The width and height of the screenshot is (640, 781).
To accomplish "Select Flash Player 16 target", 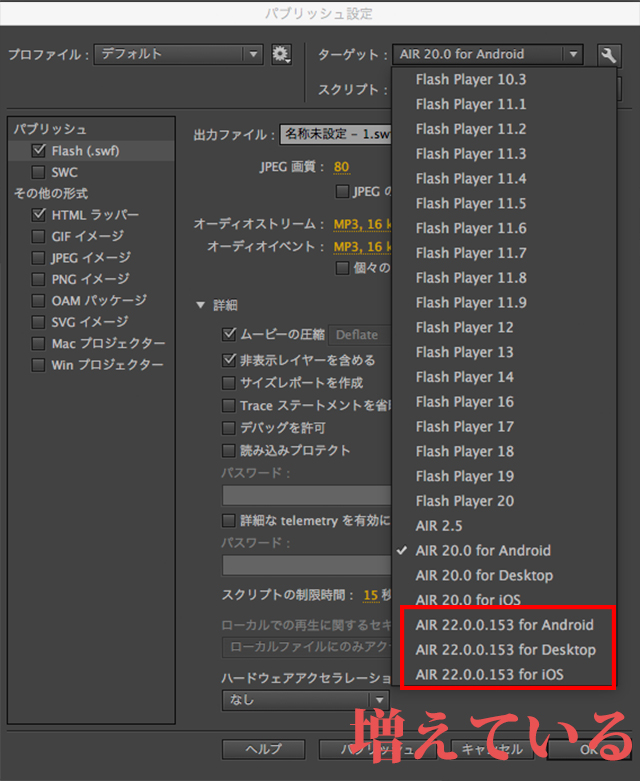I will coord(504,402).
